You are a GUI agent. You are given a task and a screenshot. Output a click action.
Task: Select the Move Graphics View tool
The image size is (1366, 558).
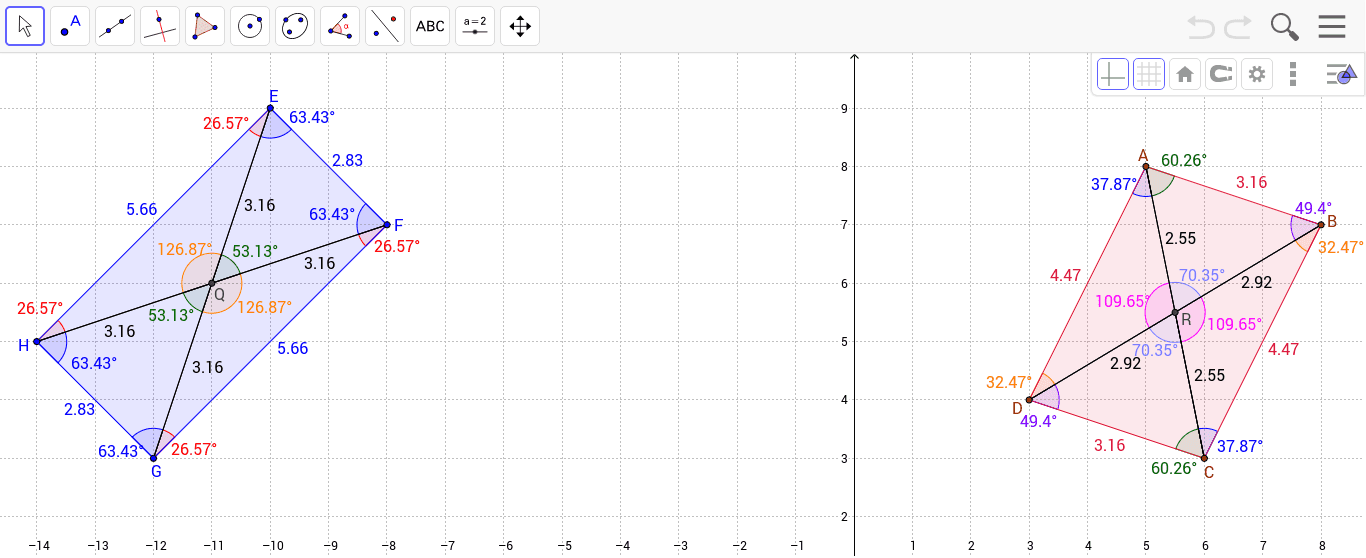coord(520,26)
